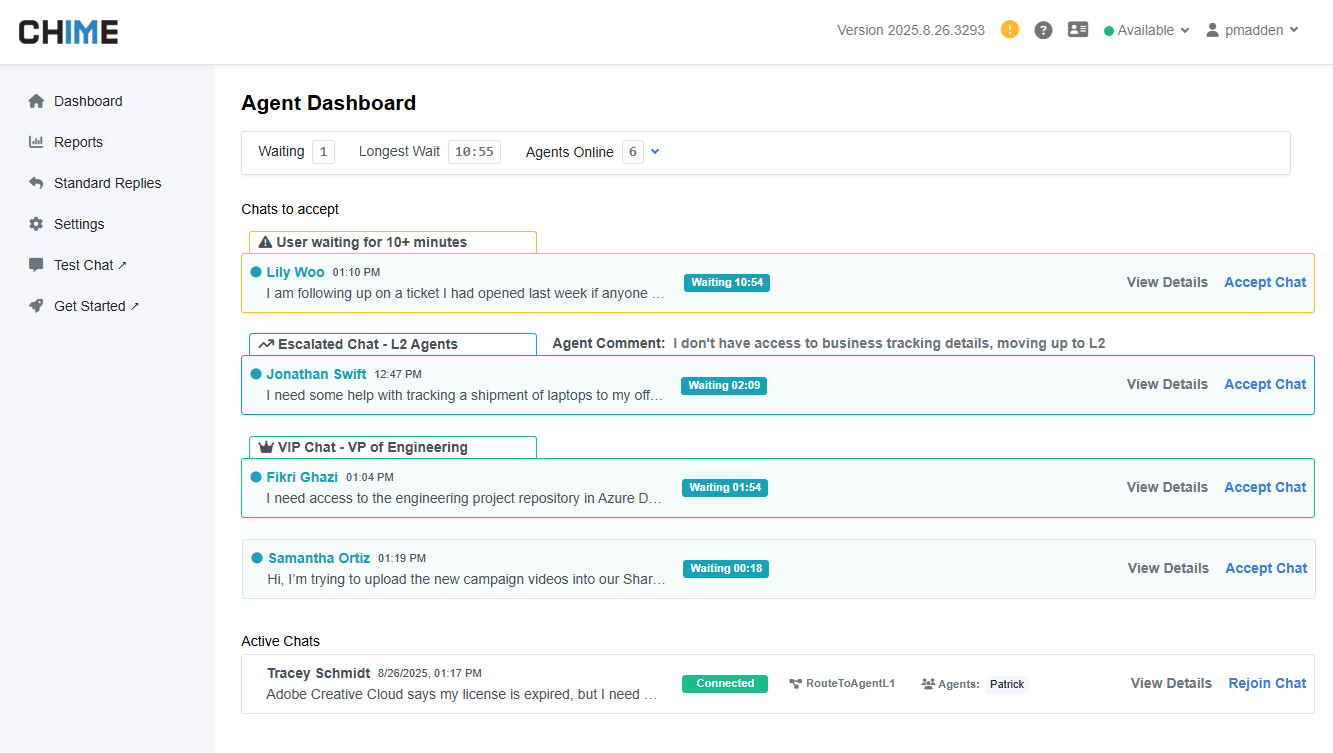The width and height of the screenshot is (1333, 753).
Task: View Details for Lily Woo chat
Action: (x=1167, y=282)
